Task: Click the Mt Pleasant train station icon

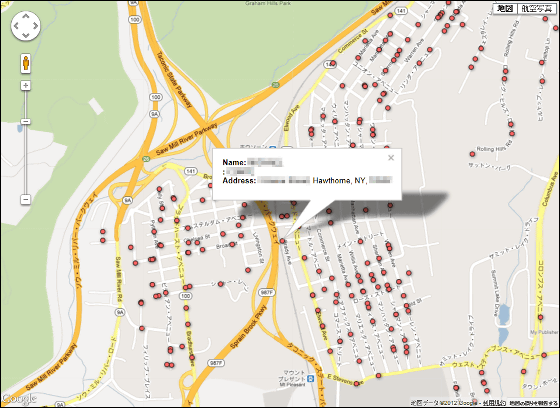Action: pyautogui.click(x=310, y=378)
